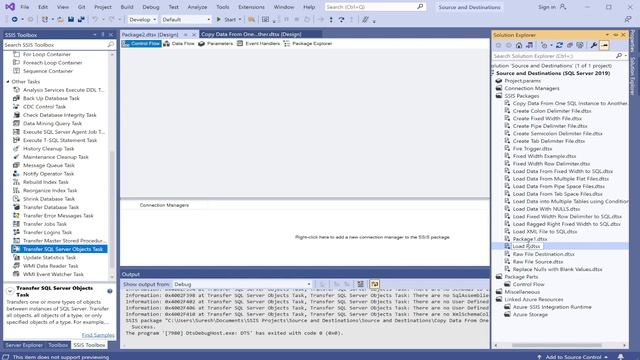This screenshot has height=360, width=640.
Task: Click Collapse All icon in Solution Explorer
Action: 569,45
